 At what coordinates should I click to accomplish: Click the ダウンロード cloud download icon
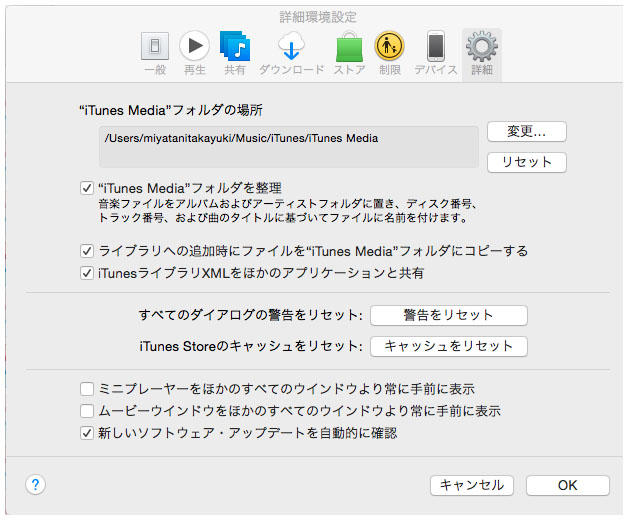point(292,47)
